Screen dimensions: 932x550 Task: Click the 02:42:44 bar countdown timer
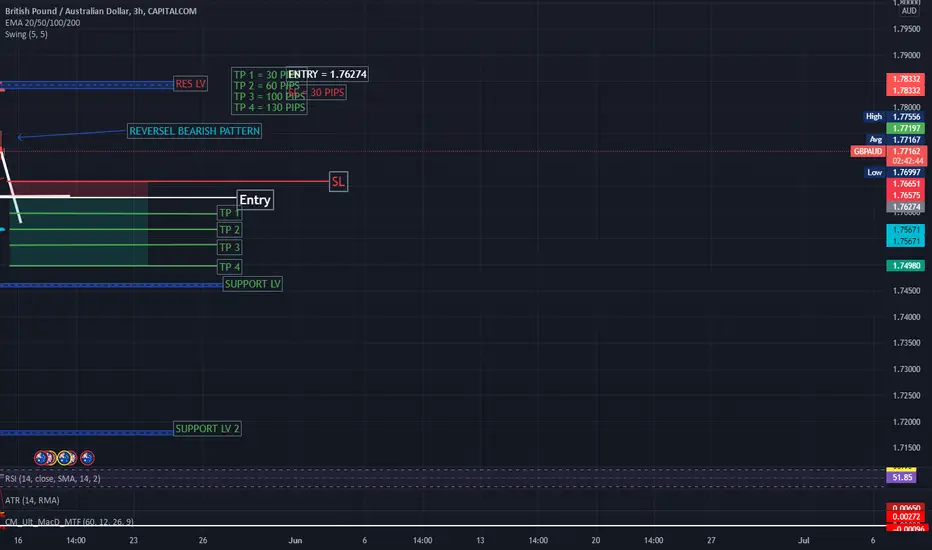click(x=906, y=161)
